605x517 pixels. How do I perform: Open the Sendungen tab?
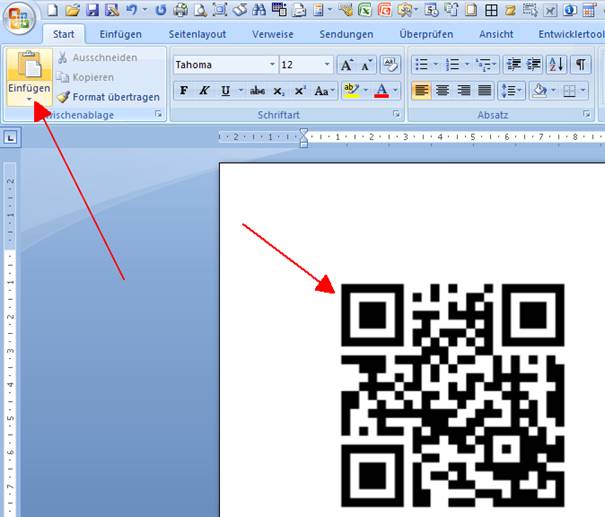[346, 34]
